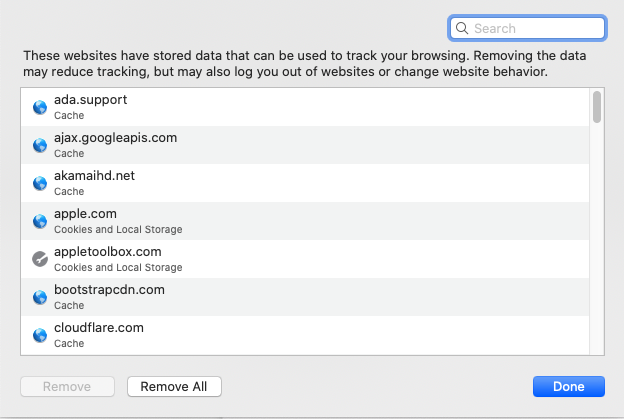624x419 pixels.
Task: Highlight the appletoolbox.com row
Action: (300, 259)
